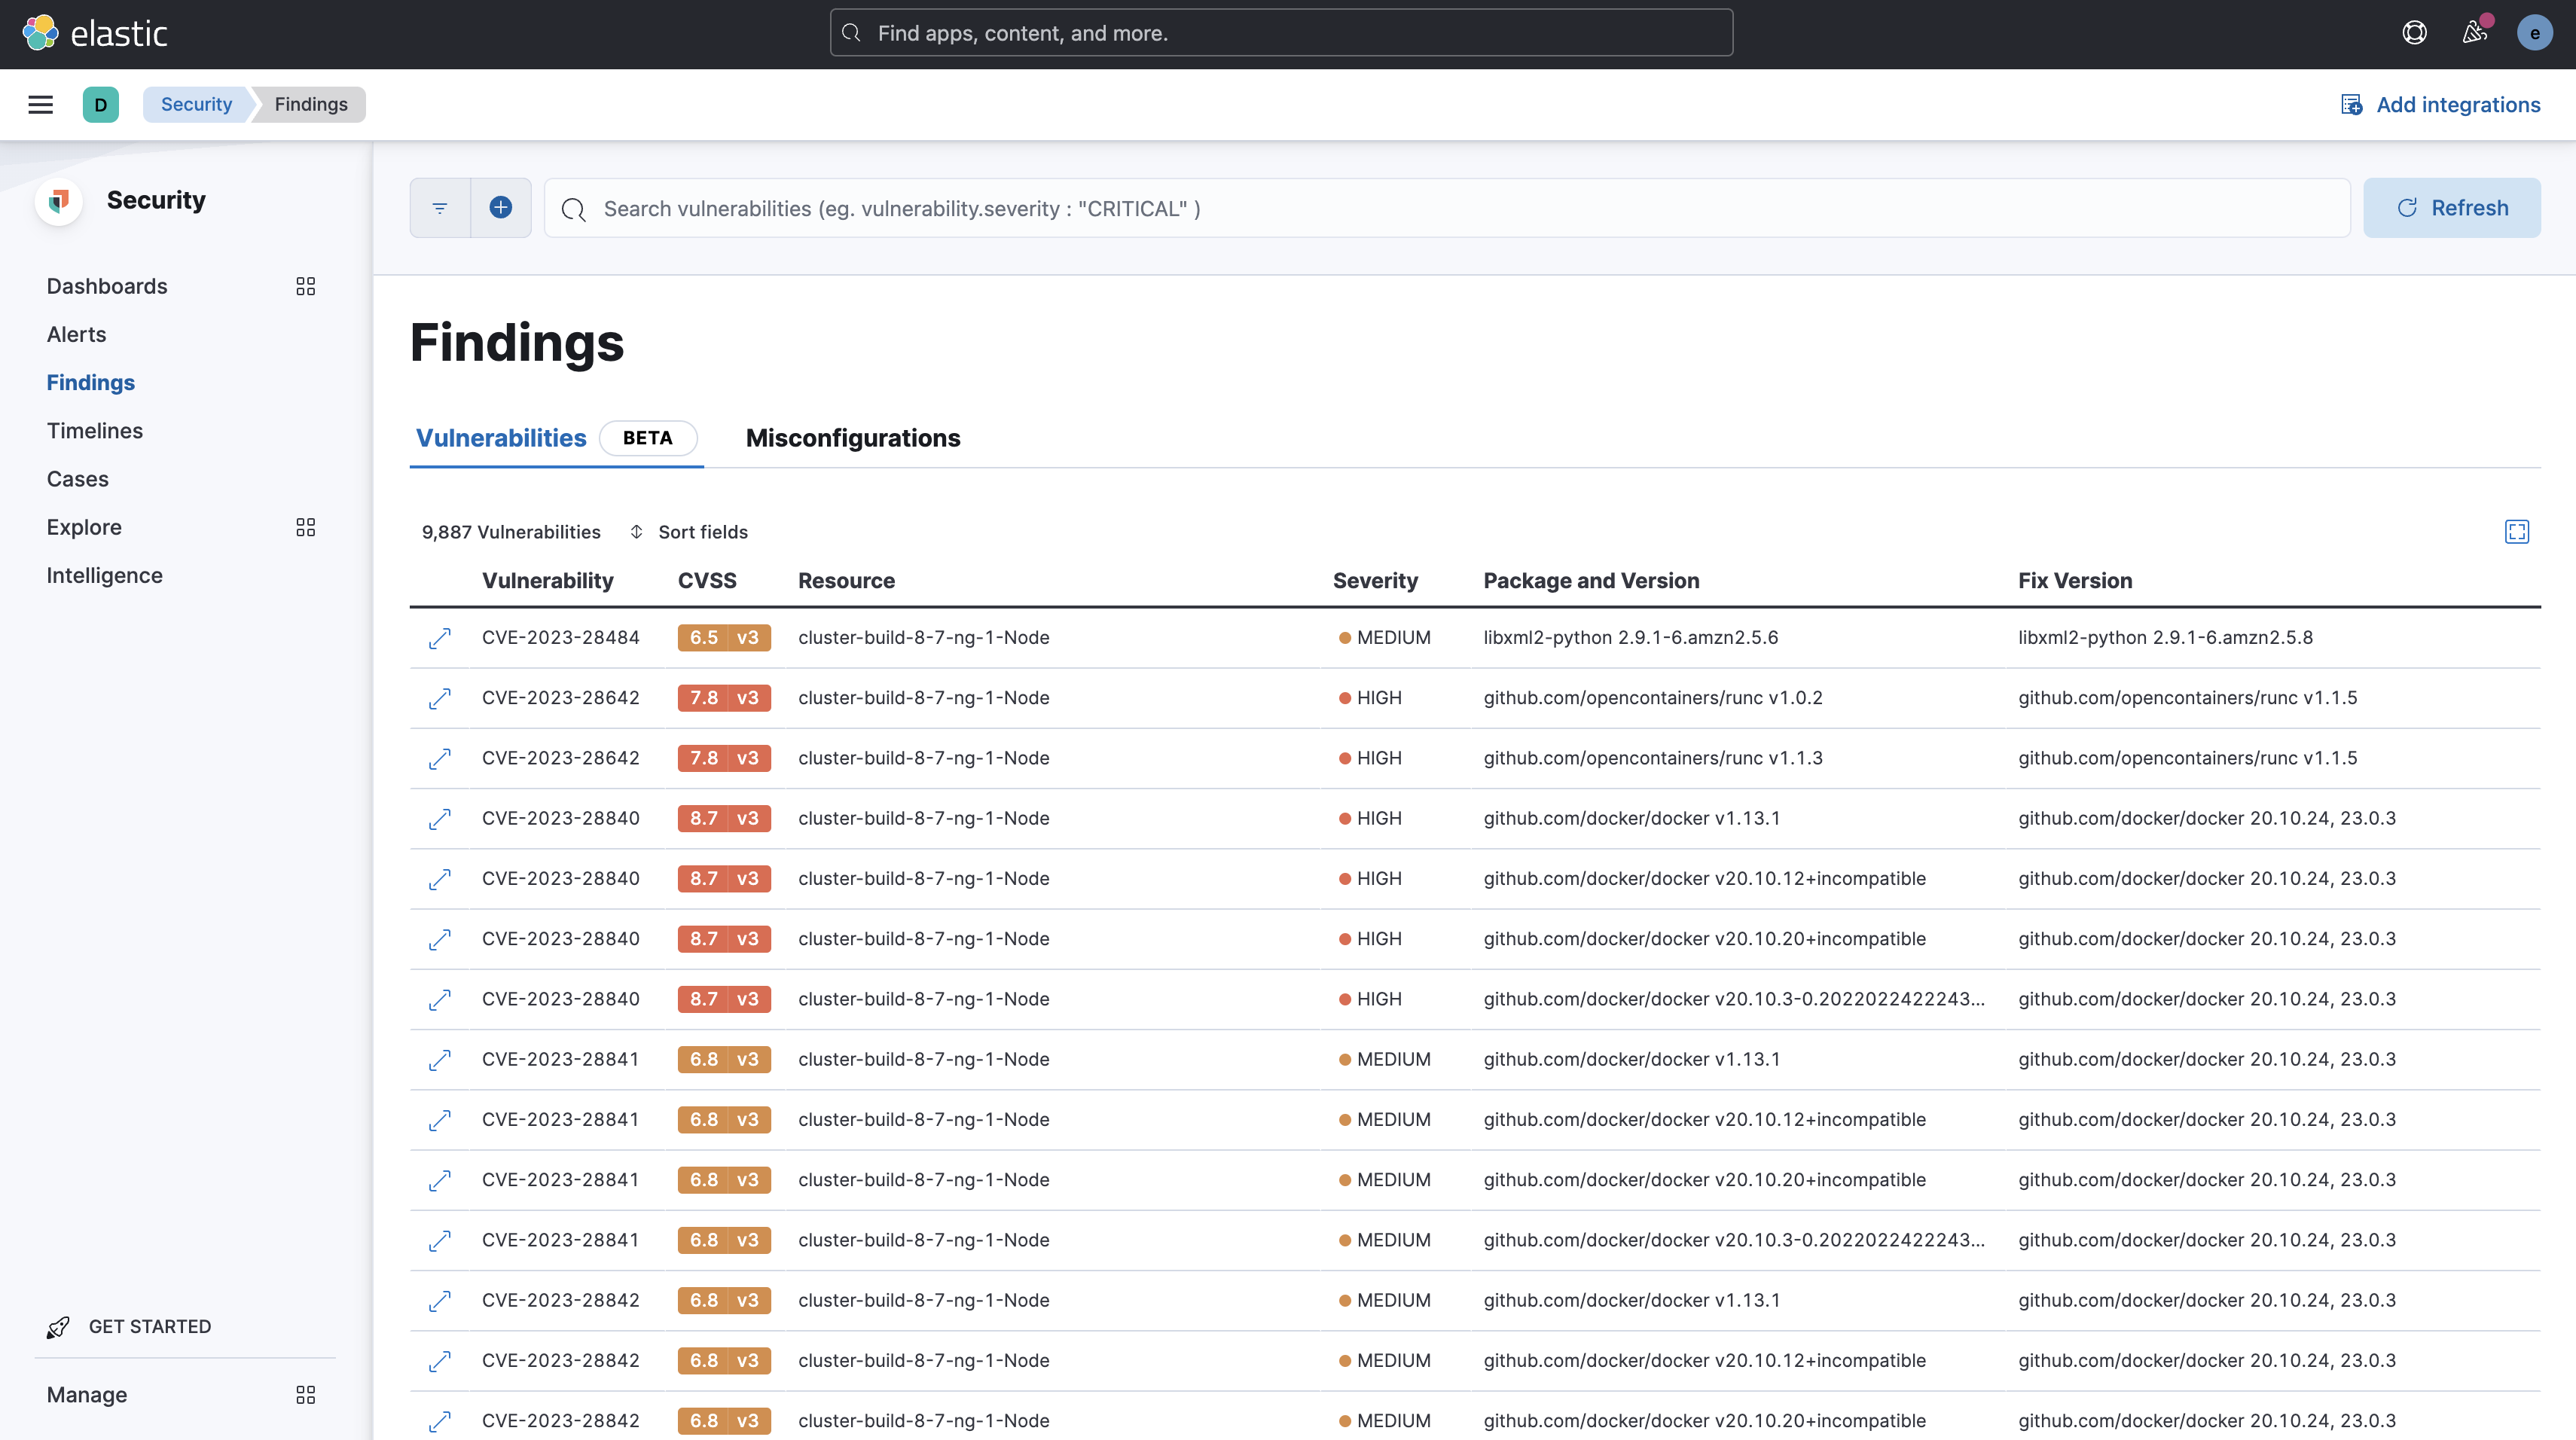Click the Refresh button
This screenshot has height=1440, width=2576.
[2452, 207]
